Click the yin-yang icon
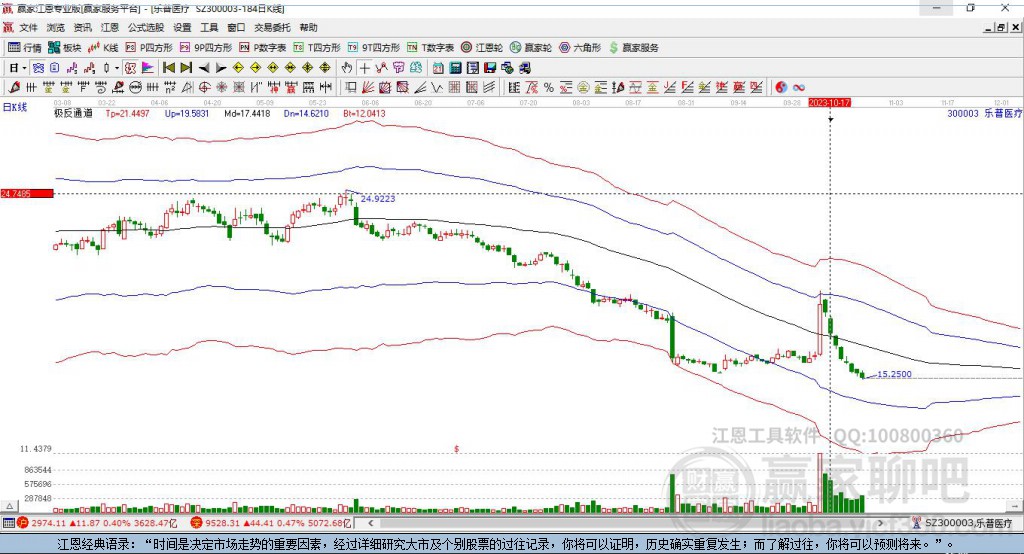The image size is (1024, 554). [x=781, y=88]
